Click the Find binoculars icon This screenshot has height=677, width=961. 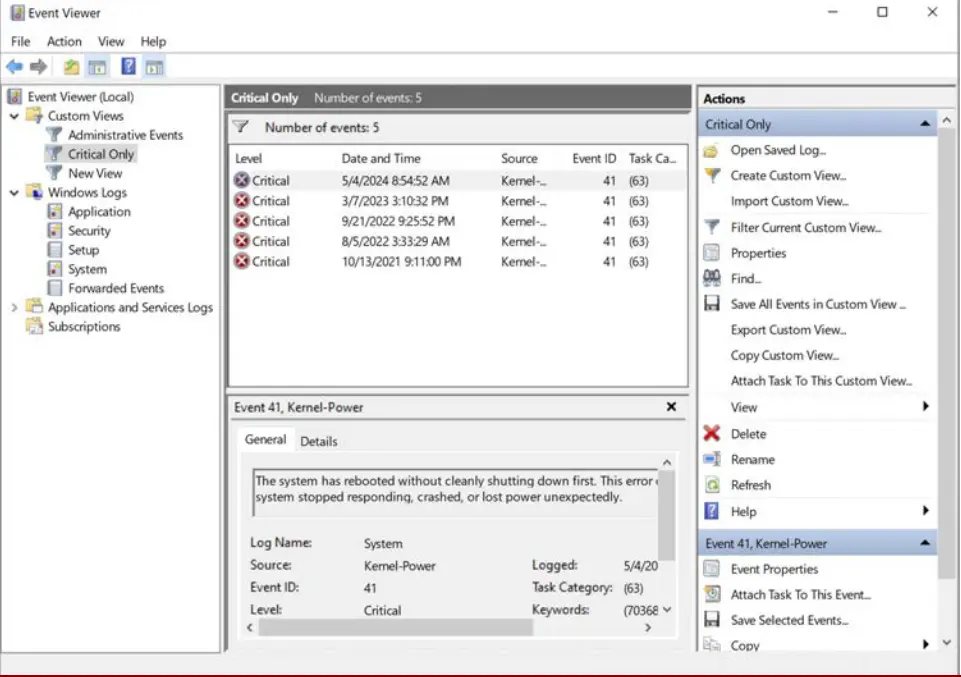pos(712,278)
